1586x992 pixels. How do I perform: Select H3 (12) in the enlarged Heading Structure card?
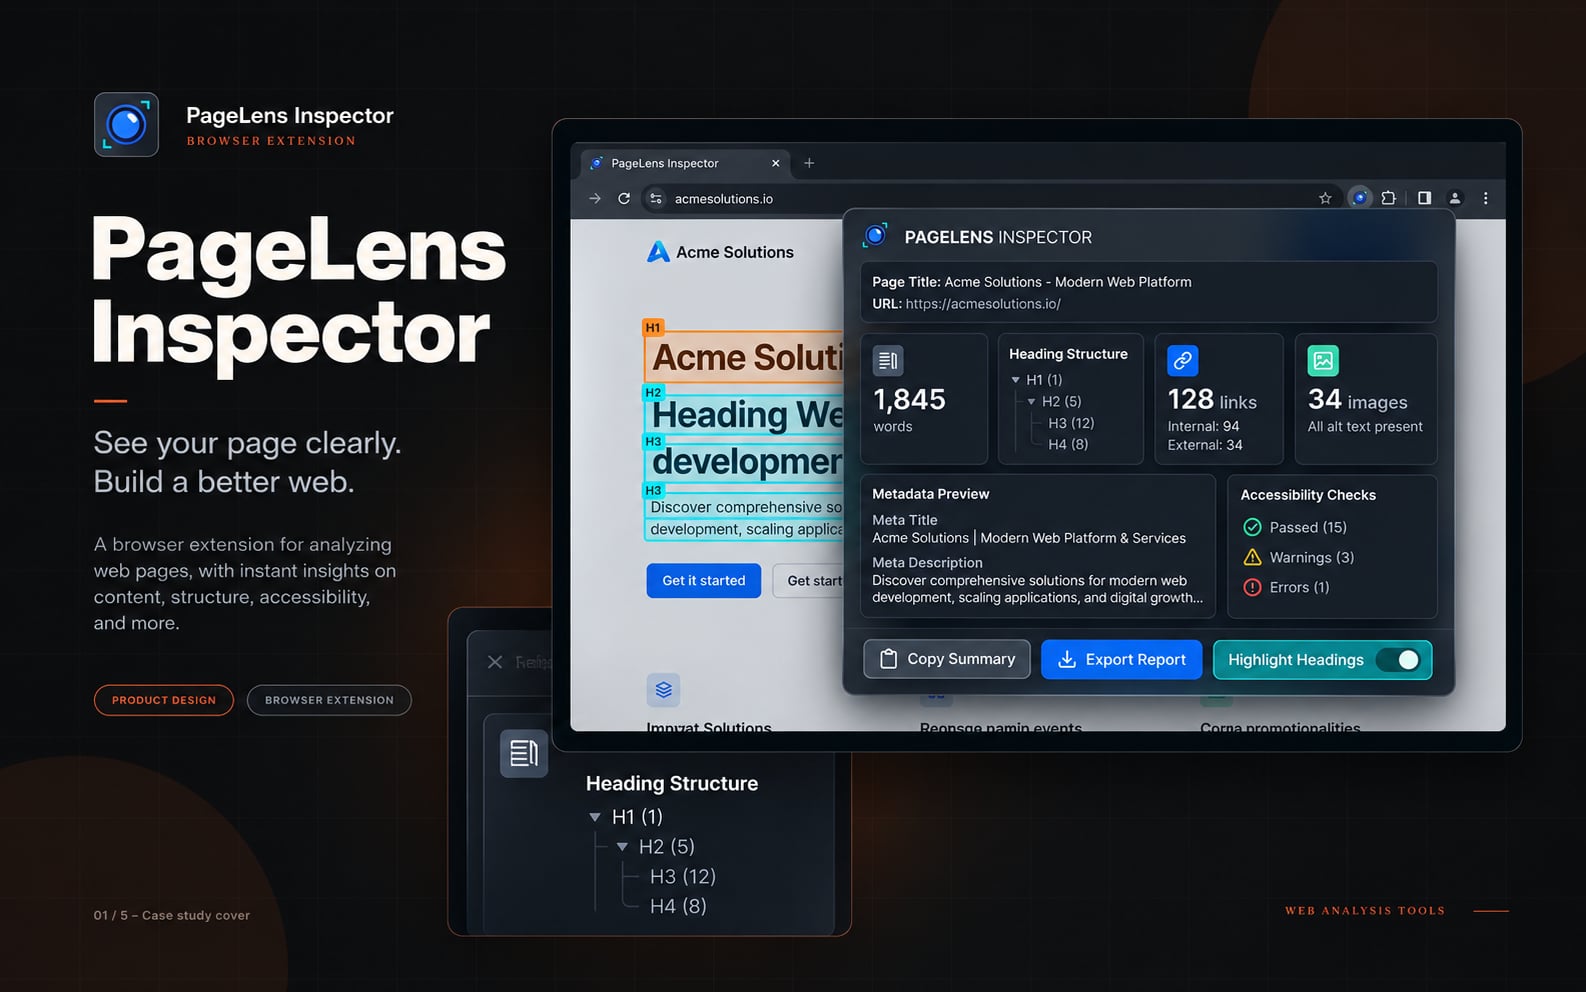tap(683, 877)
